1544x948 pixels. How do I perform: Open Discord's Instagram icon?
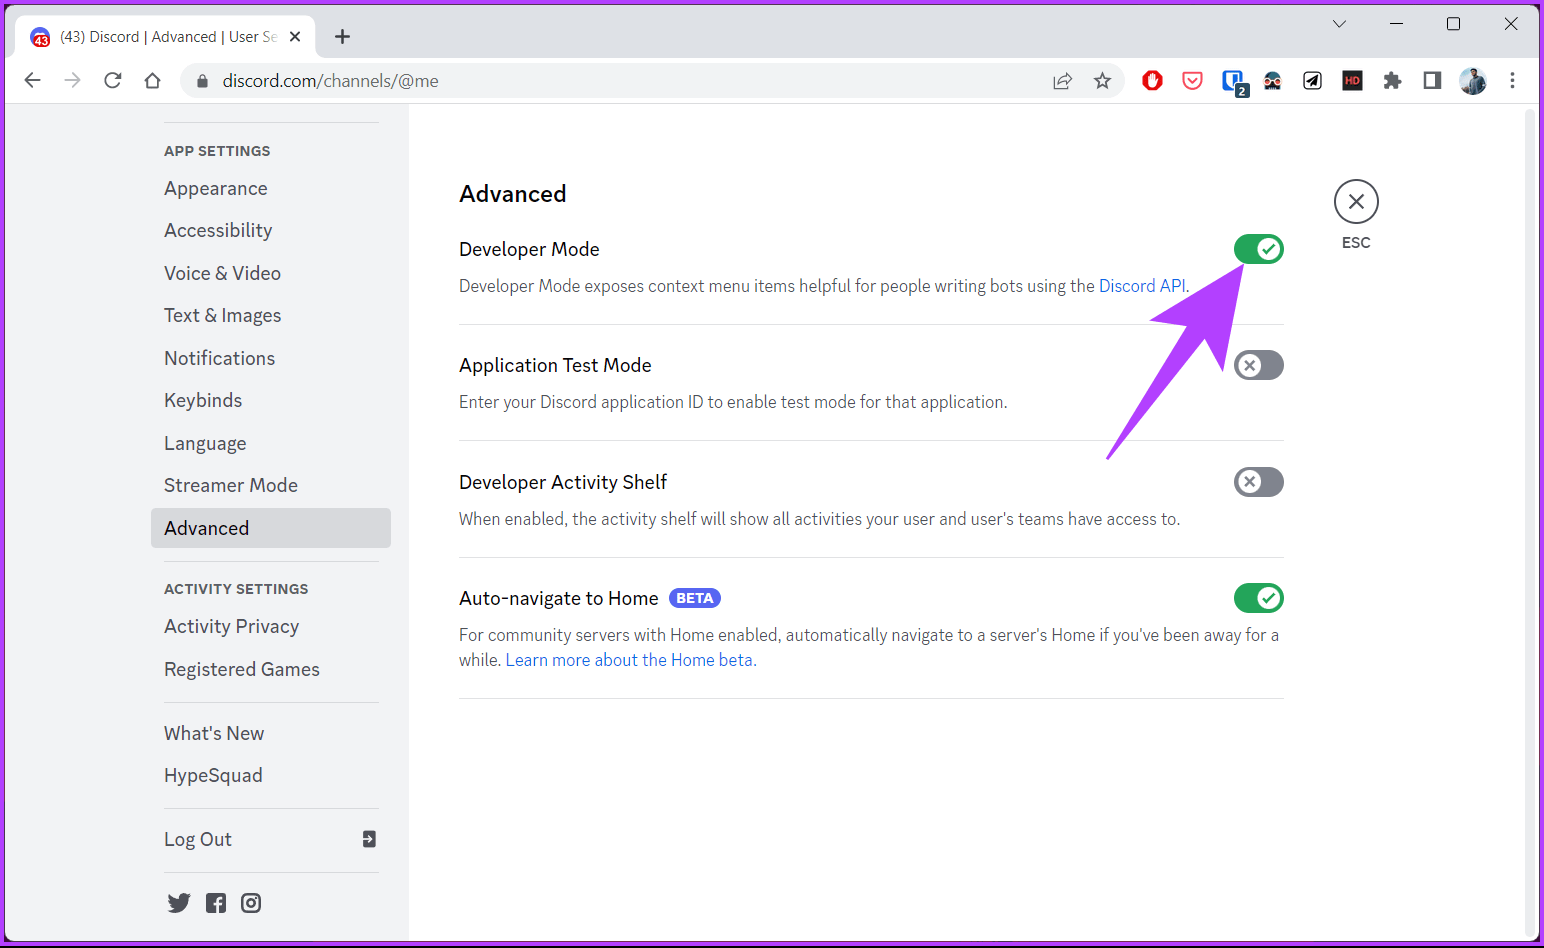[251, 902]
